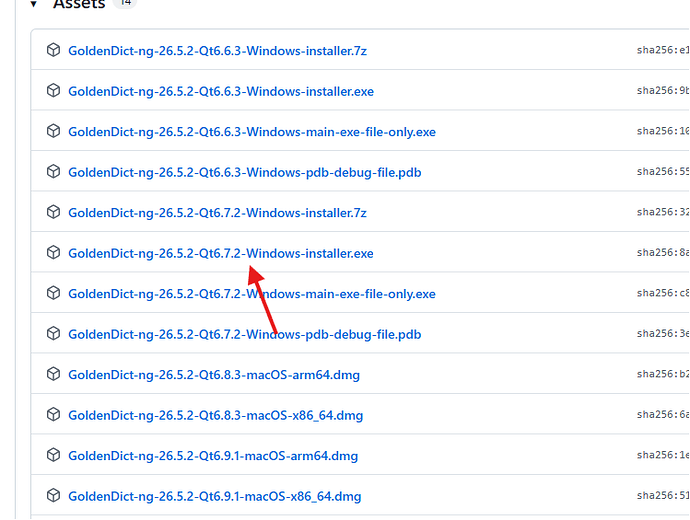The image size is (690, 520).
Task: Click sha256 hash of Qt6.6.3 main-exe-file-only row
Action: [x=663, y=131]
